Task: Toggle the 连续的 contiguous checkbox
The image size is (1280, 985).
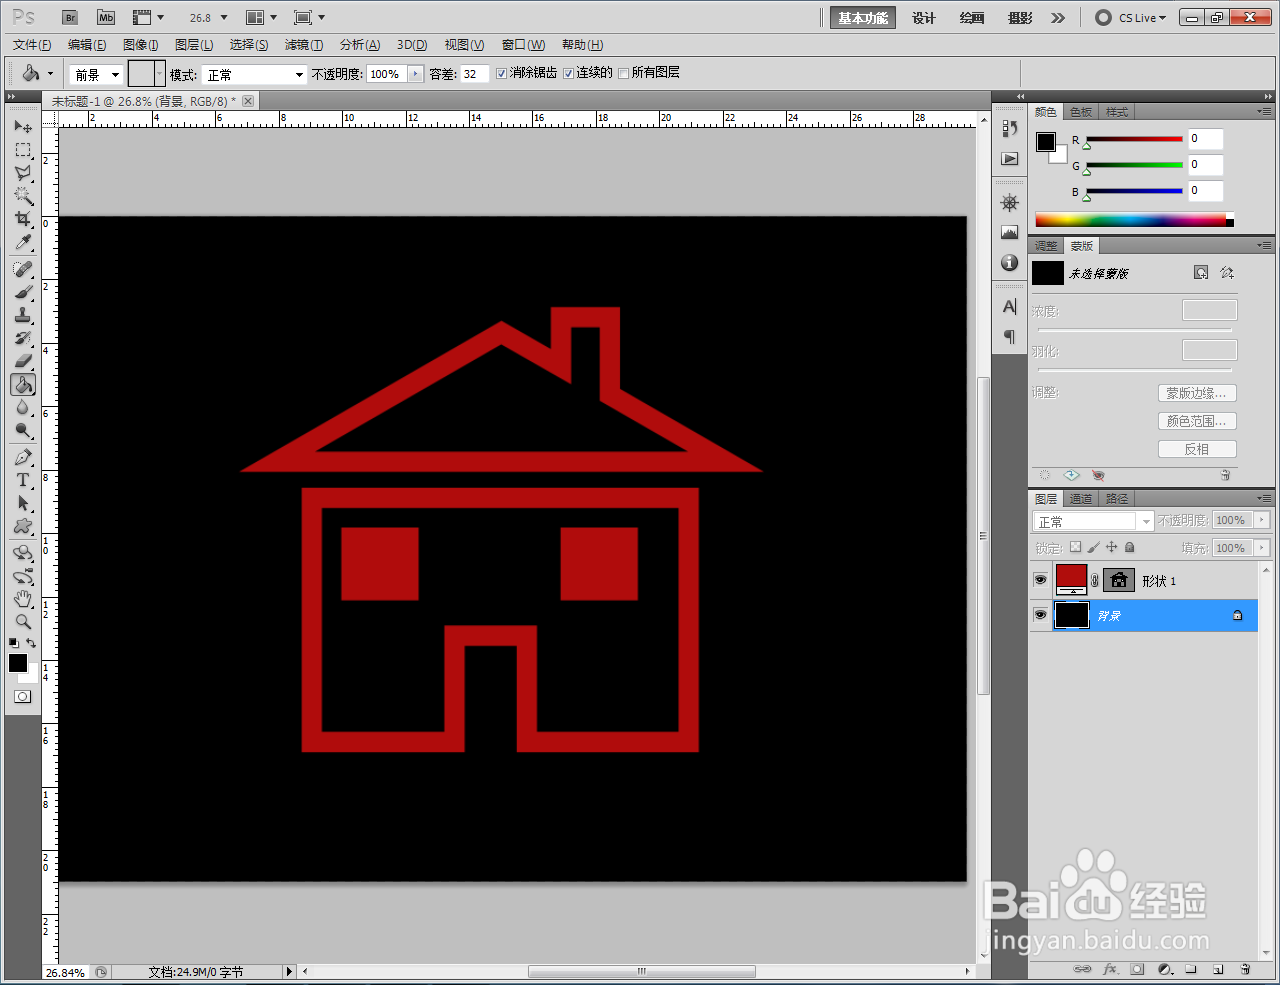Action: (568, 73)
